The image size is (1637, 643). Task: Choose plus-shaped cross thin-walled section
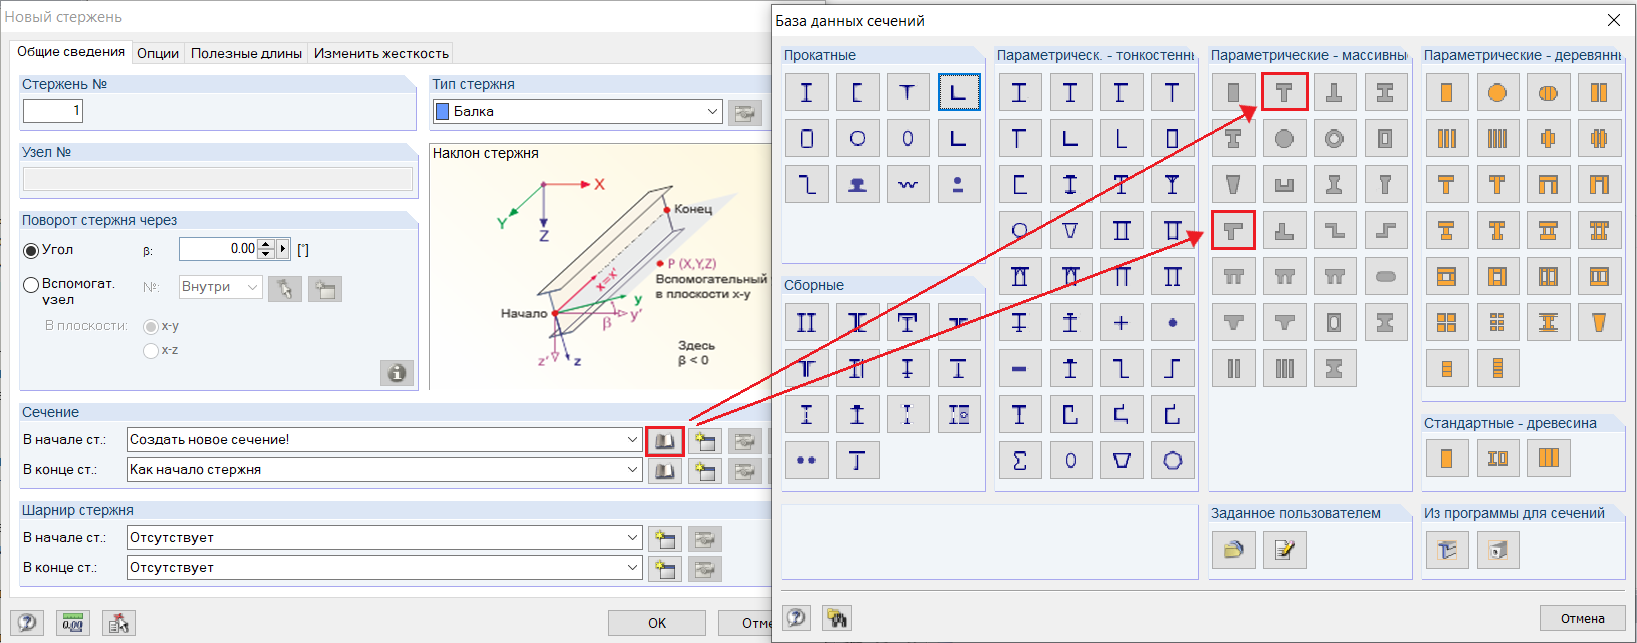tap(1121, 323)
